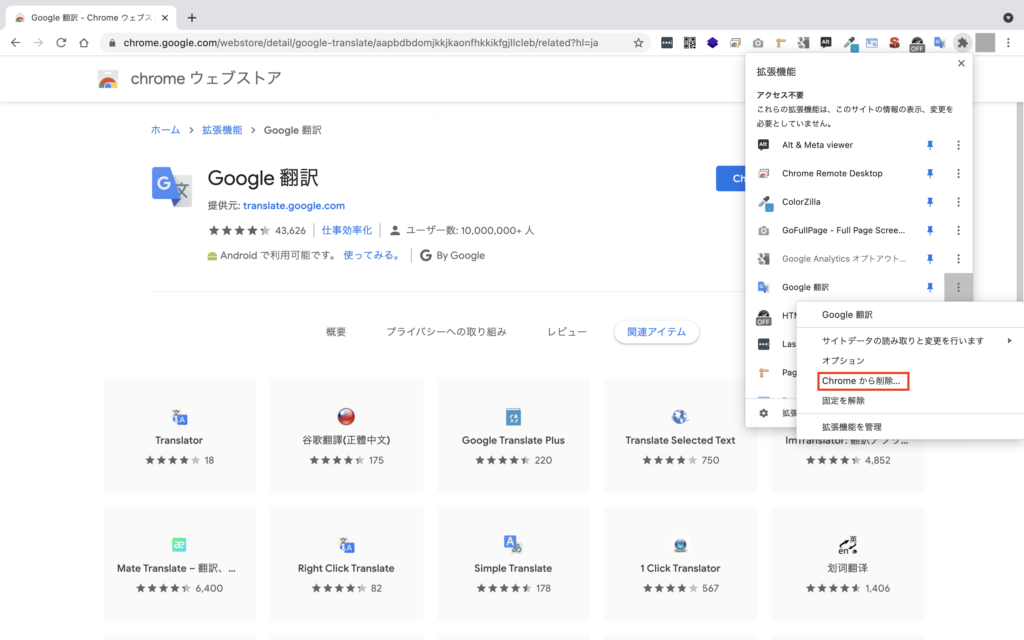Image resolution: width=1024 pixels, height=640 pixels.
Task: Open the 谷歌翻譯(正體中文) card
Action: 346,436
